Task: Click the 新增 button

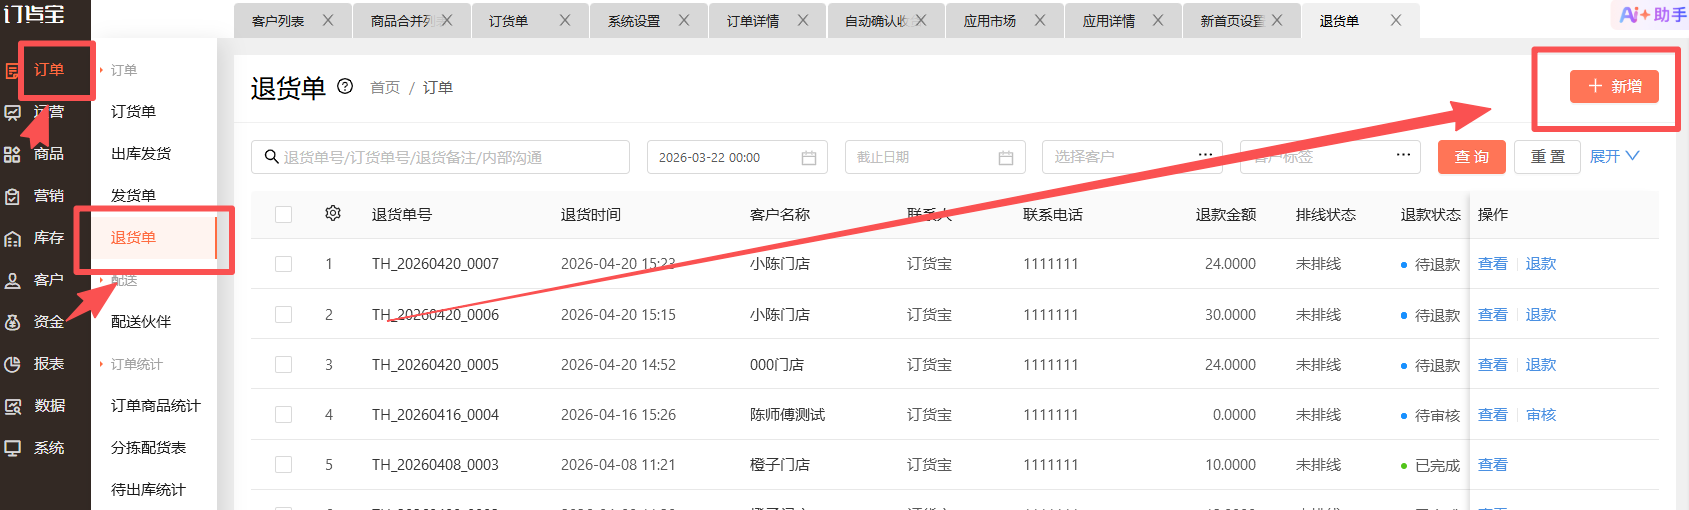Action: pos(1614,86)
